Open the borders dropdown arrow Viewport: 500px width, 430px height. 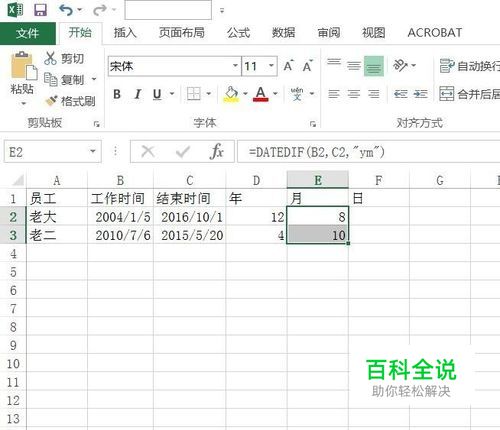click(x=209, y=94)
